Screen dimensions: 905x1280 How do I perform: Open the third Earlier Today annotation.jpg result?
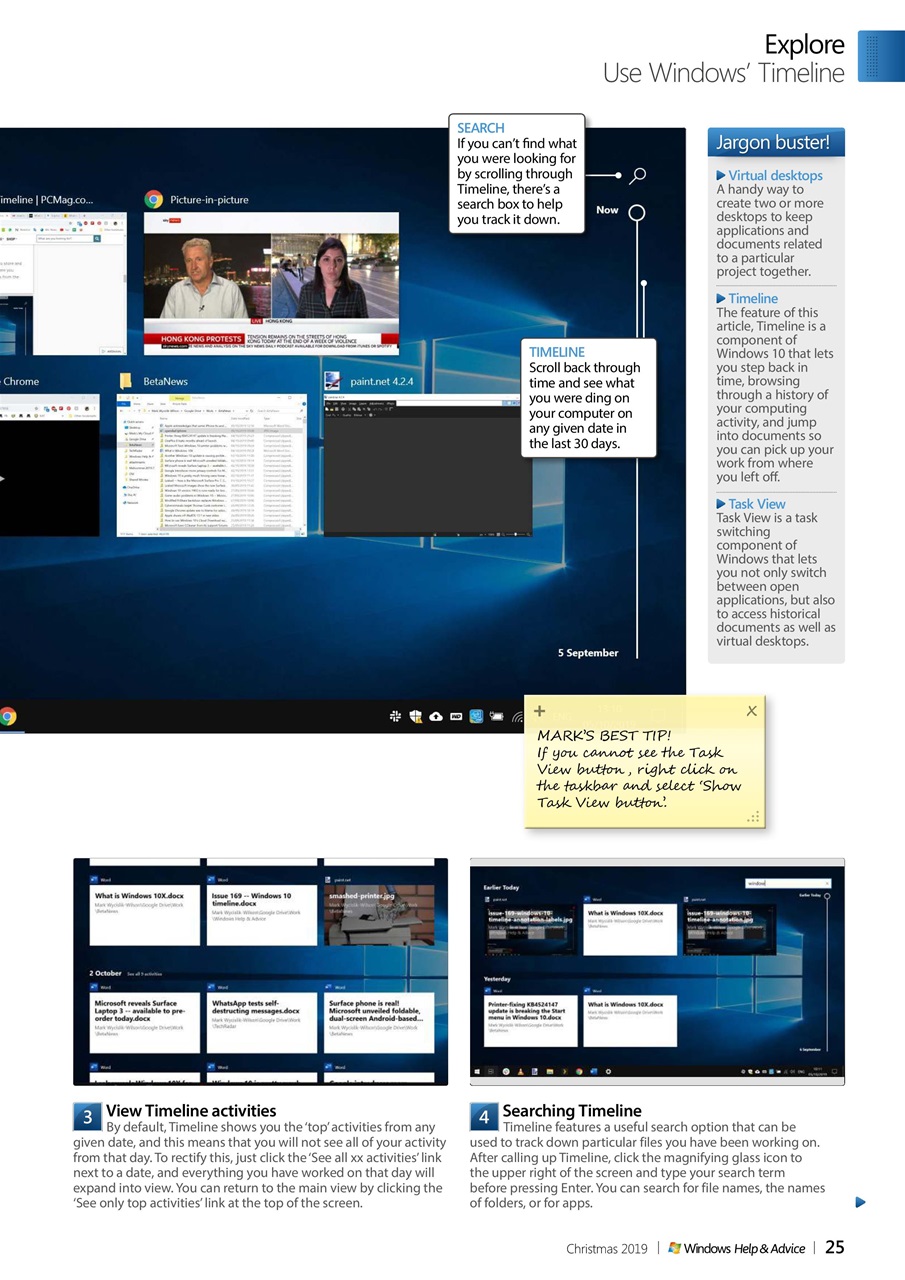730,930
